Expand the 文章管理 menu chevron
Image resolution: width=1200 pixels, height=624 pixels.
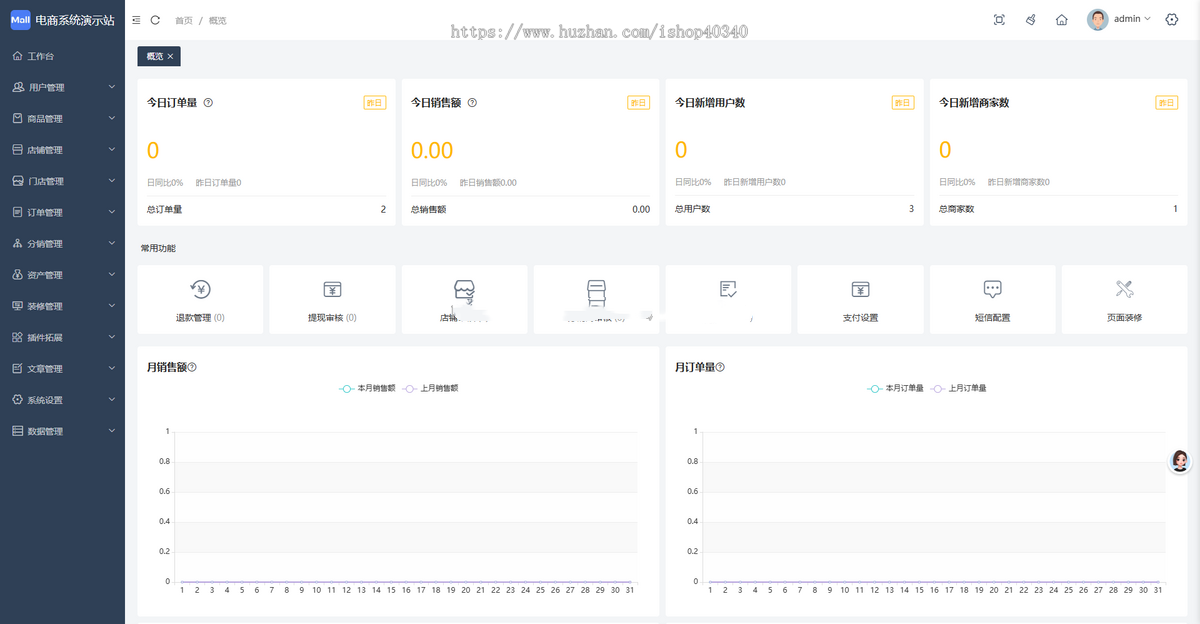(x=112, y=368)
